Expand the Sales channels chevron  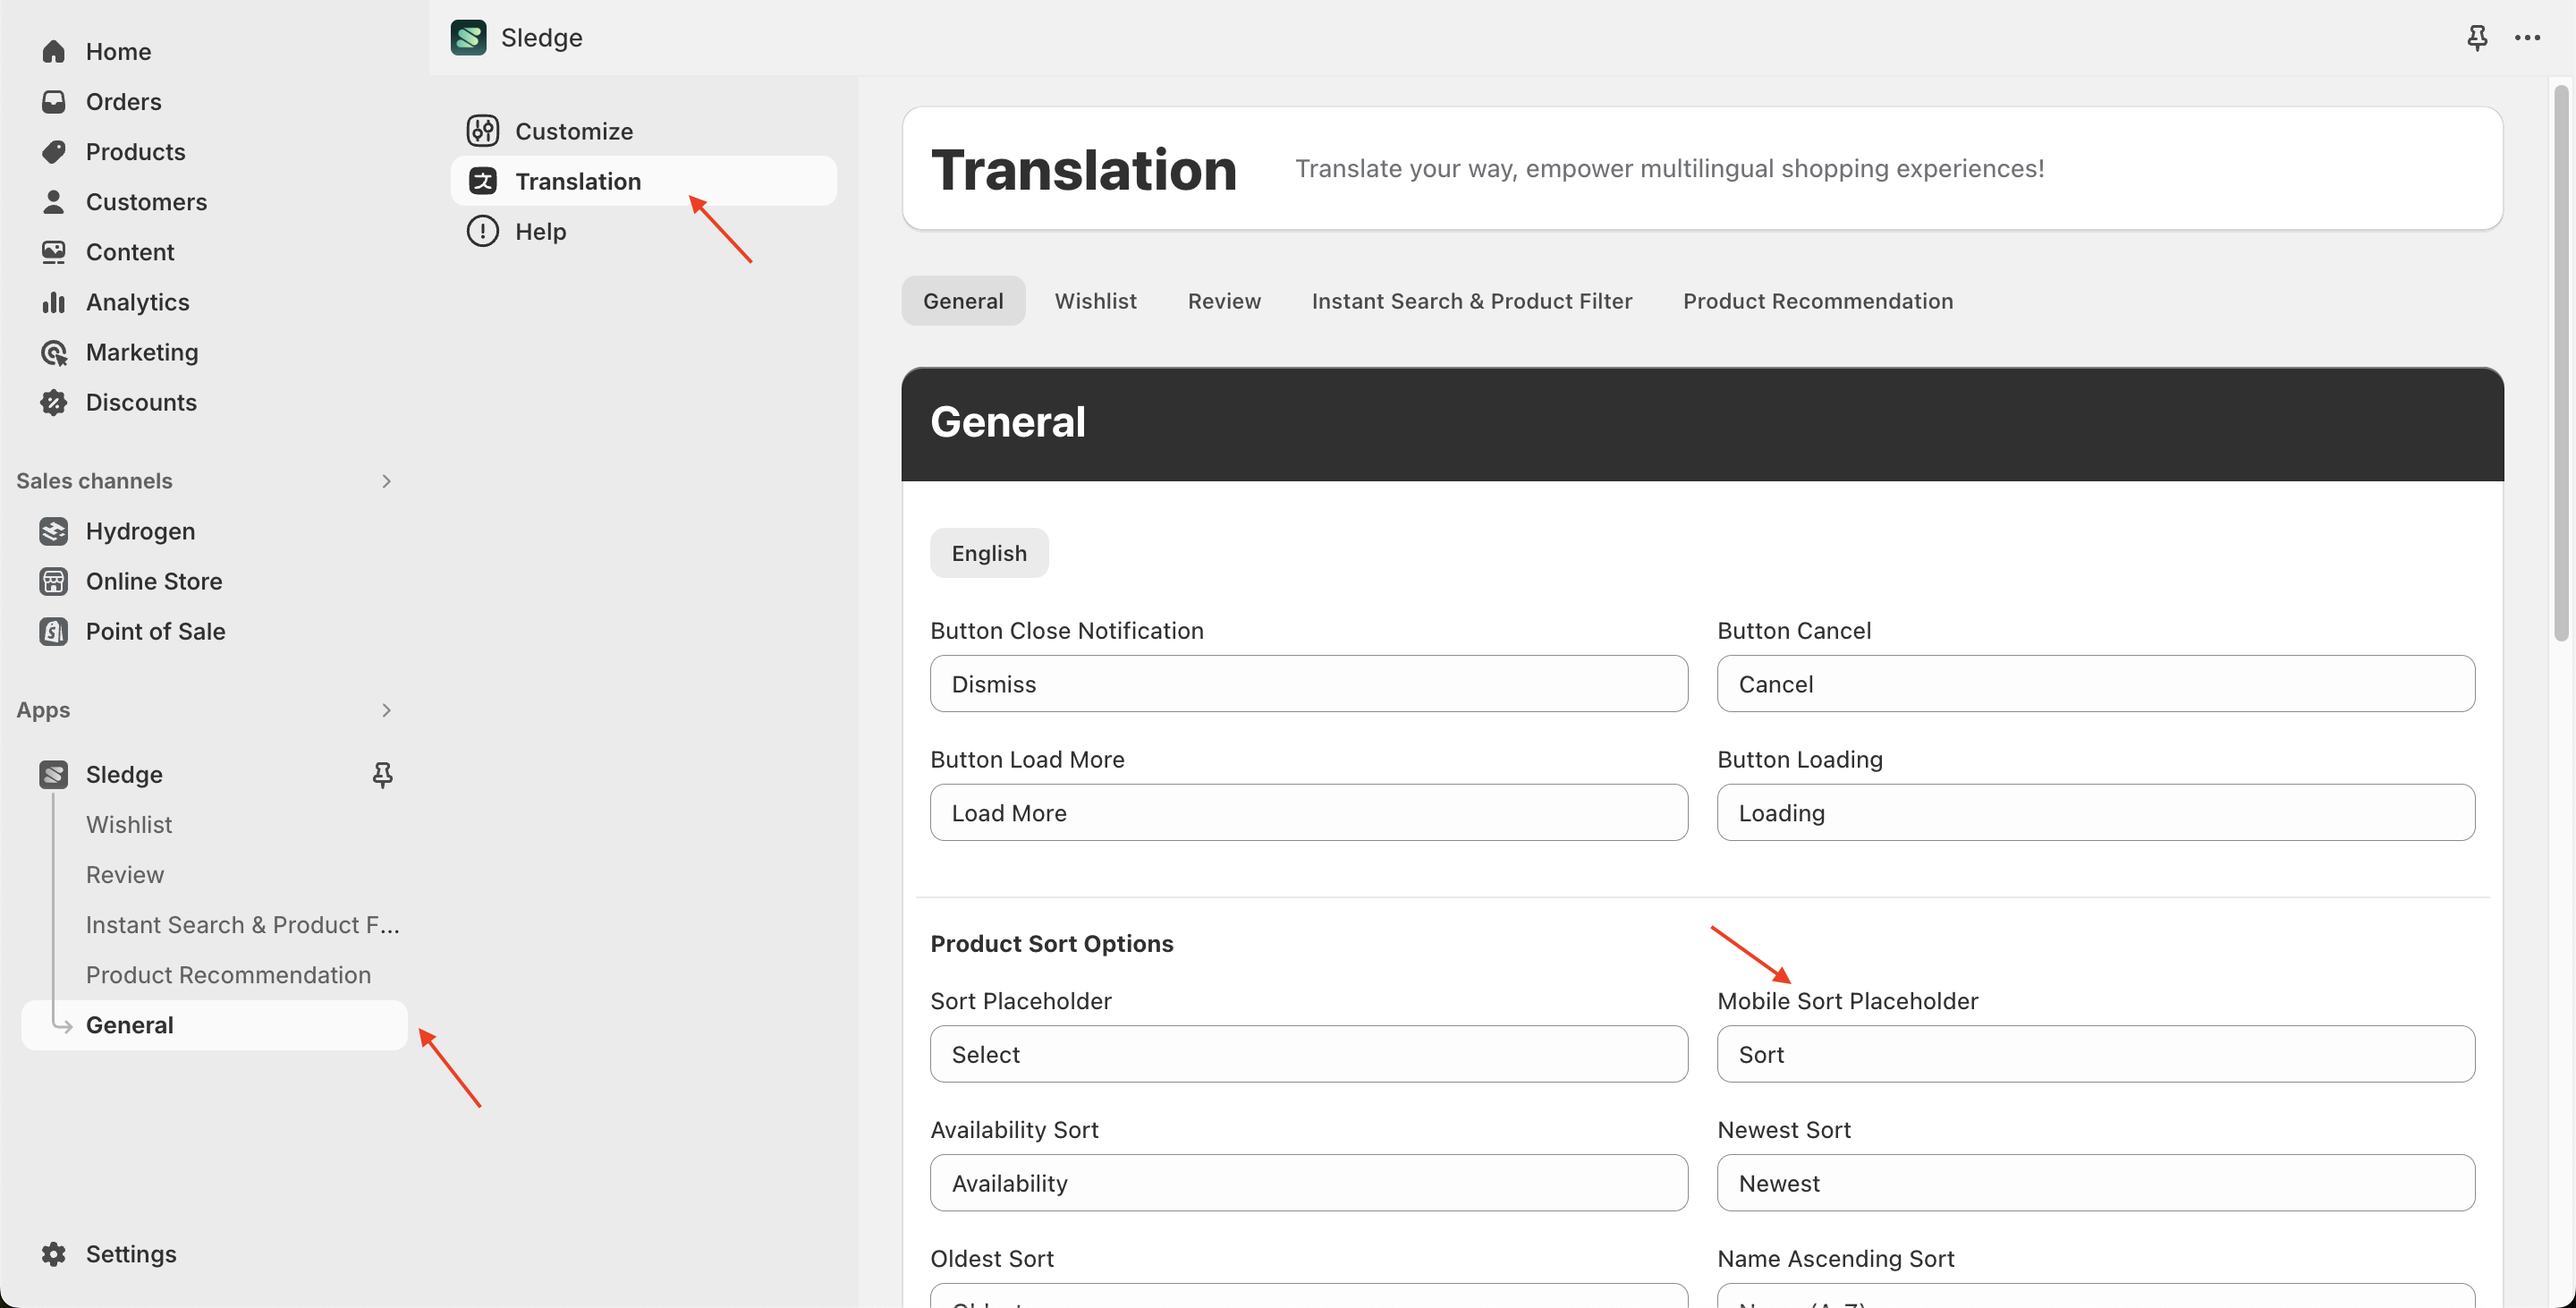[386, 481]
